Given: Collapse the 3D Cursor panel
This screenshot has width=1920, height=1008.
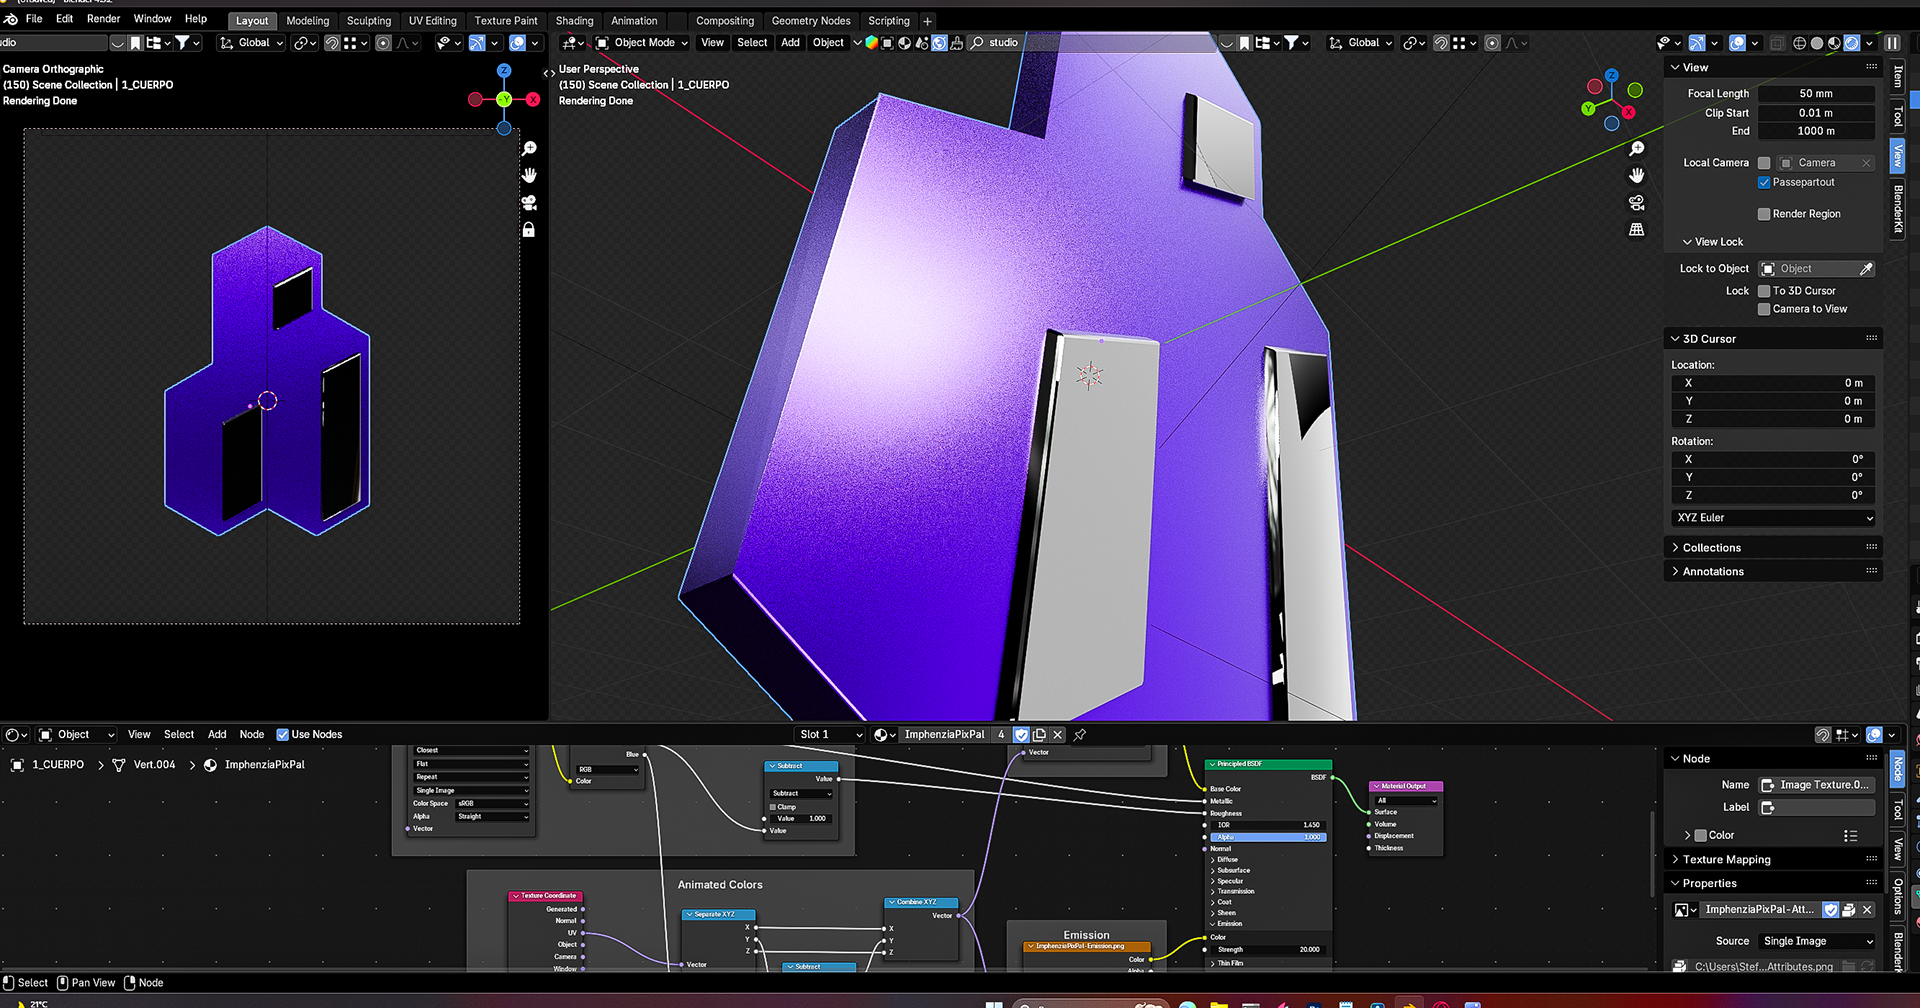Looking at the screenshot, I should click(x=1708, y=339).
